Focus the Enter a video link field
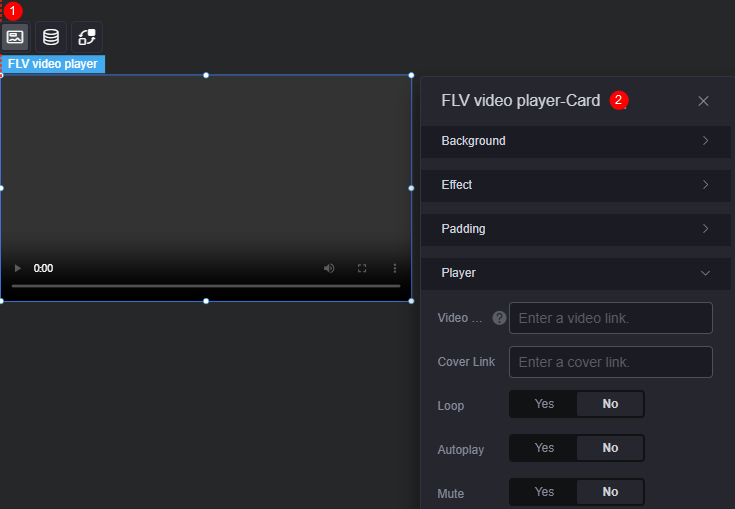735x509 pixels. 611,318
